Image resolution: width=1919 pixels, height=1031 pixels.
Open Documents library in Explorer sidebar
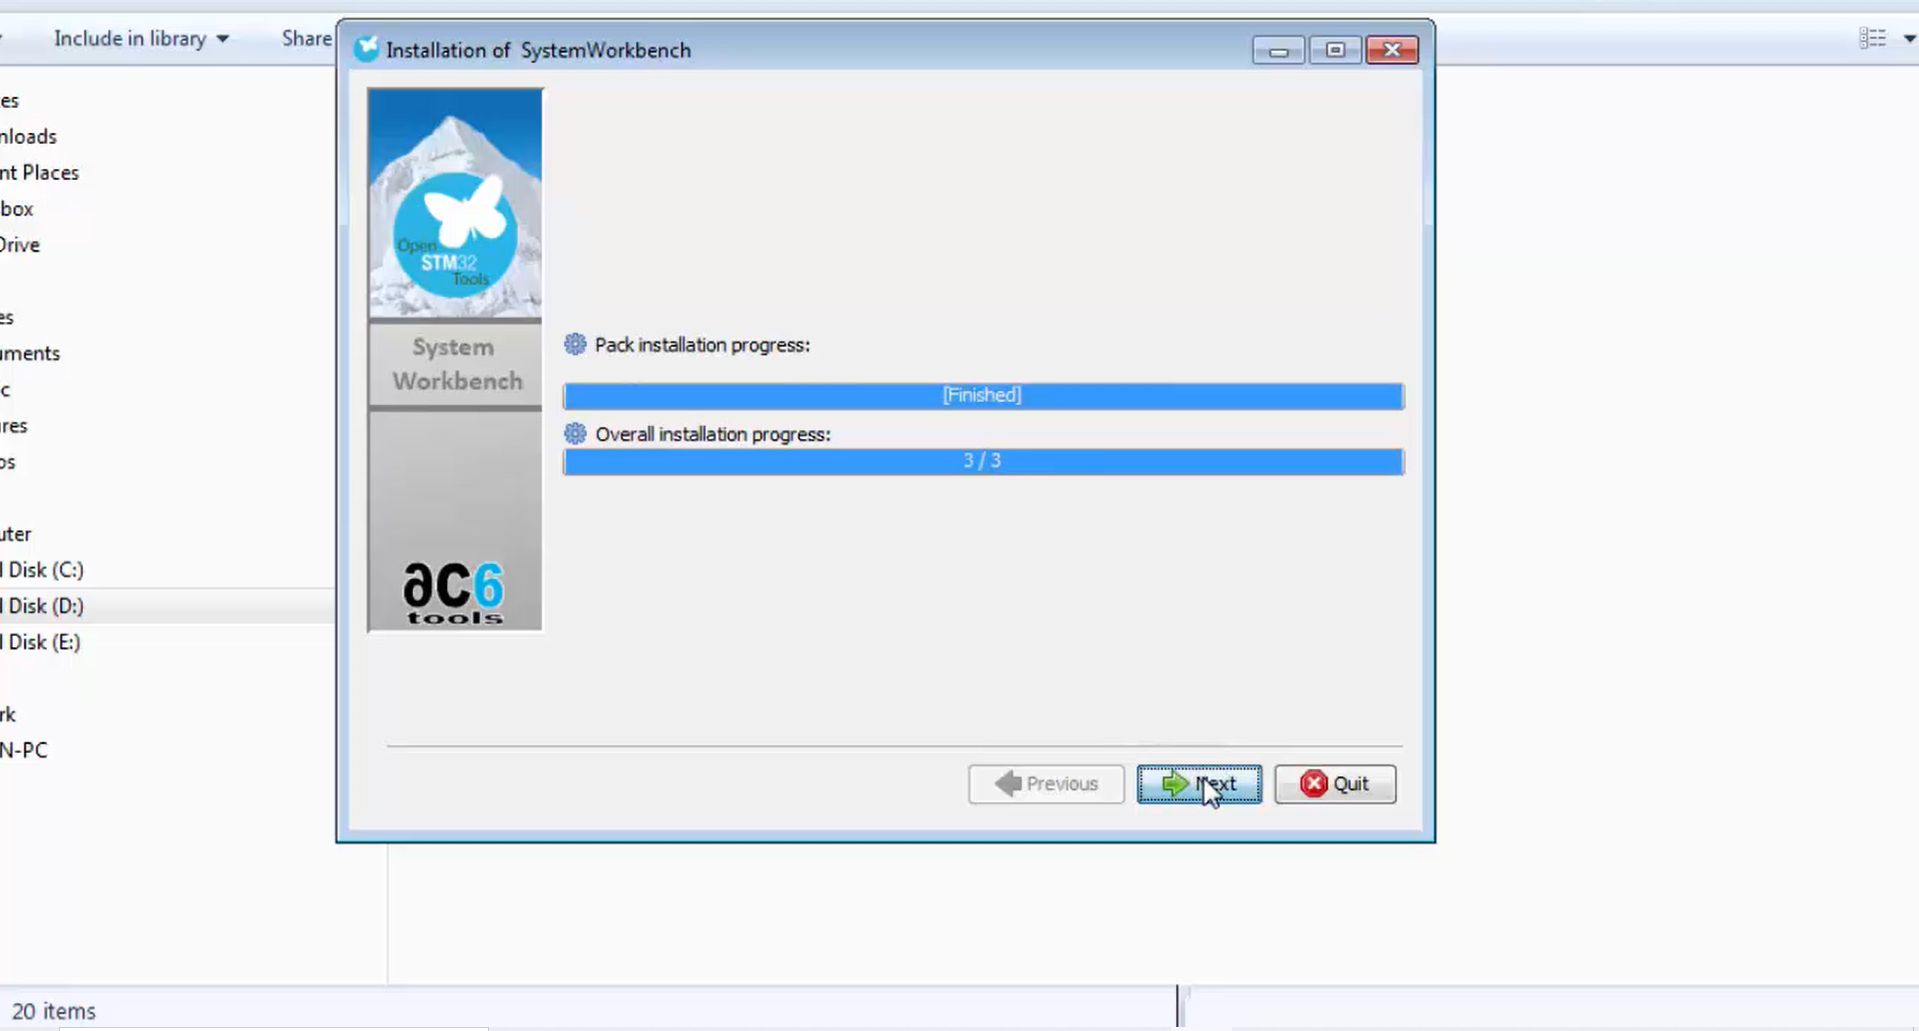click(x=30, y=354)
